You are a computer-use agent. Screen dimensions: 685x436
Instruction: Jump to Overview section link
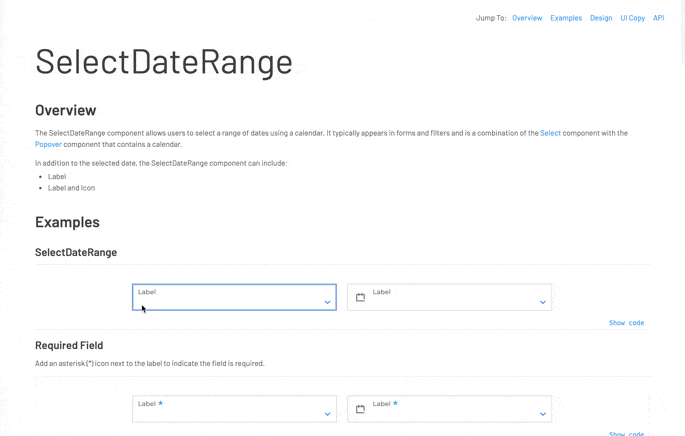coord(527,18)
